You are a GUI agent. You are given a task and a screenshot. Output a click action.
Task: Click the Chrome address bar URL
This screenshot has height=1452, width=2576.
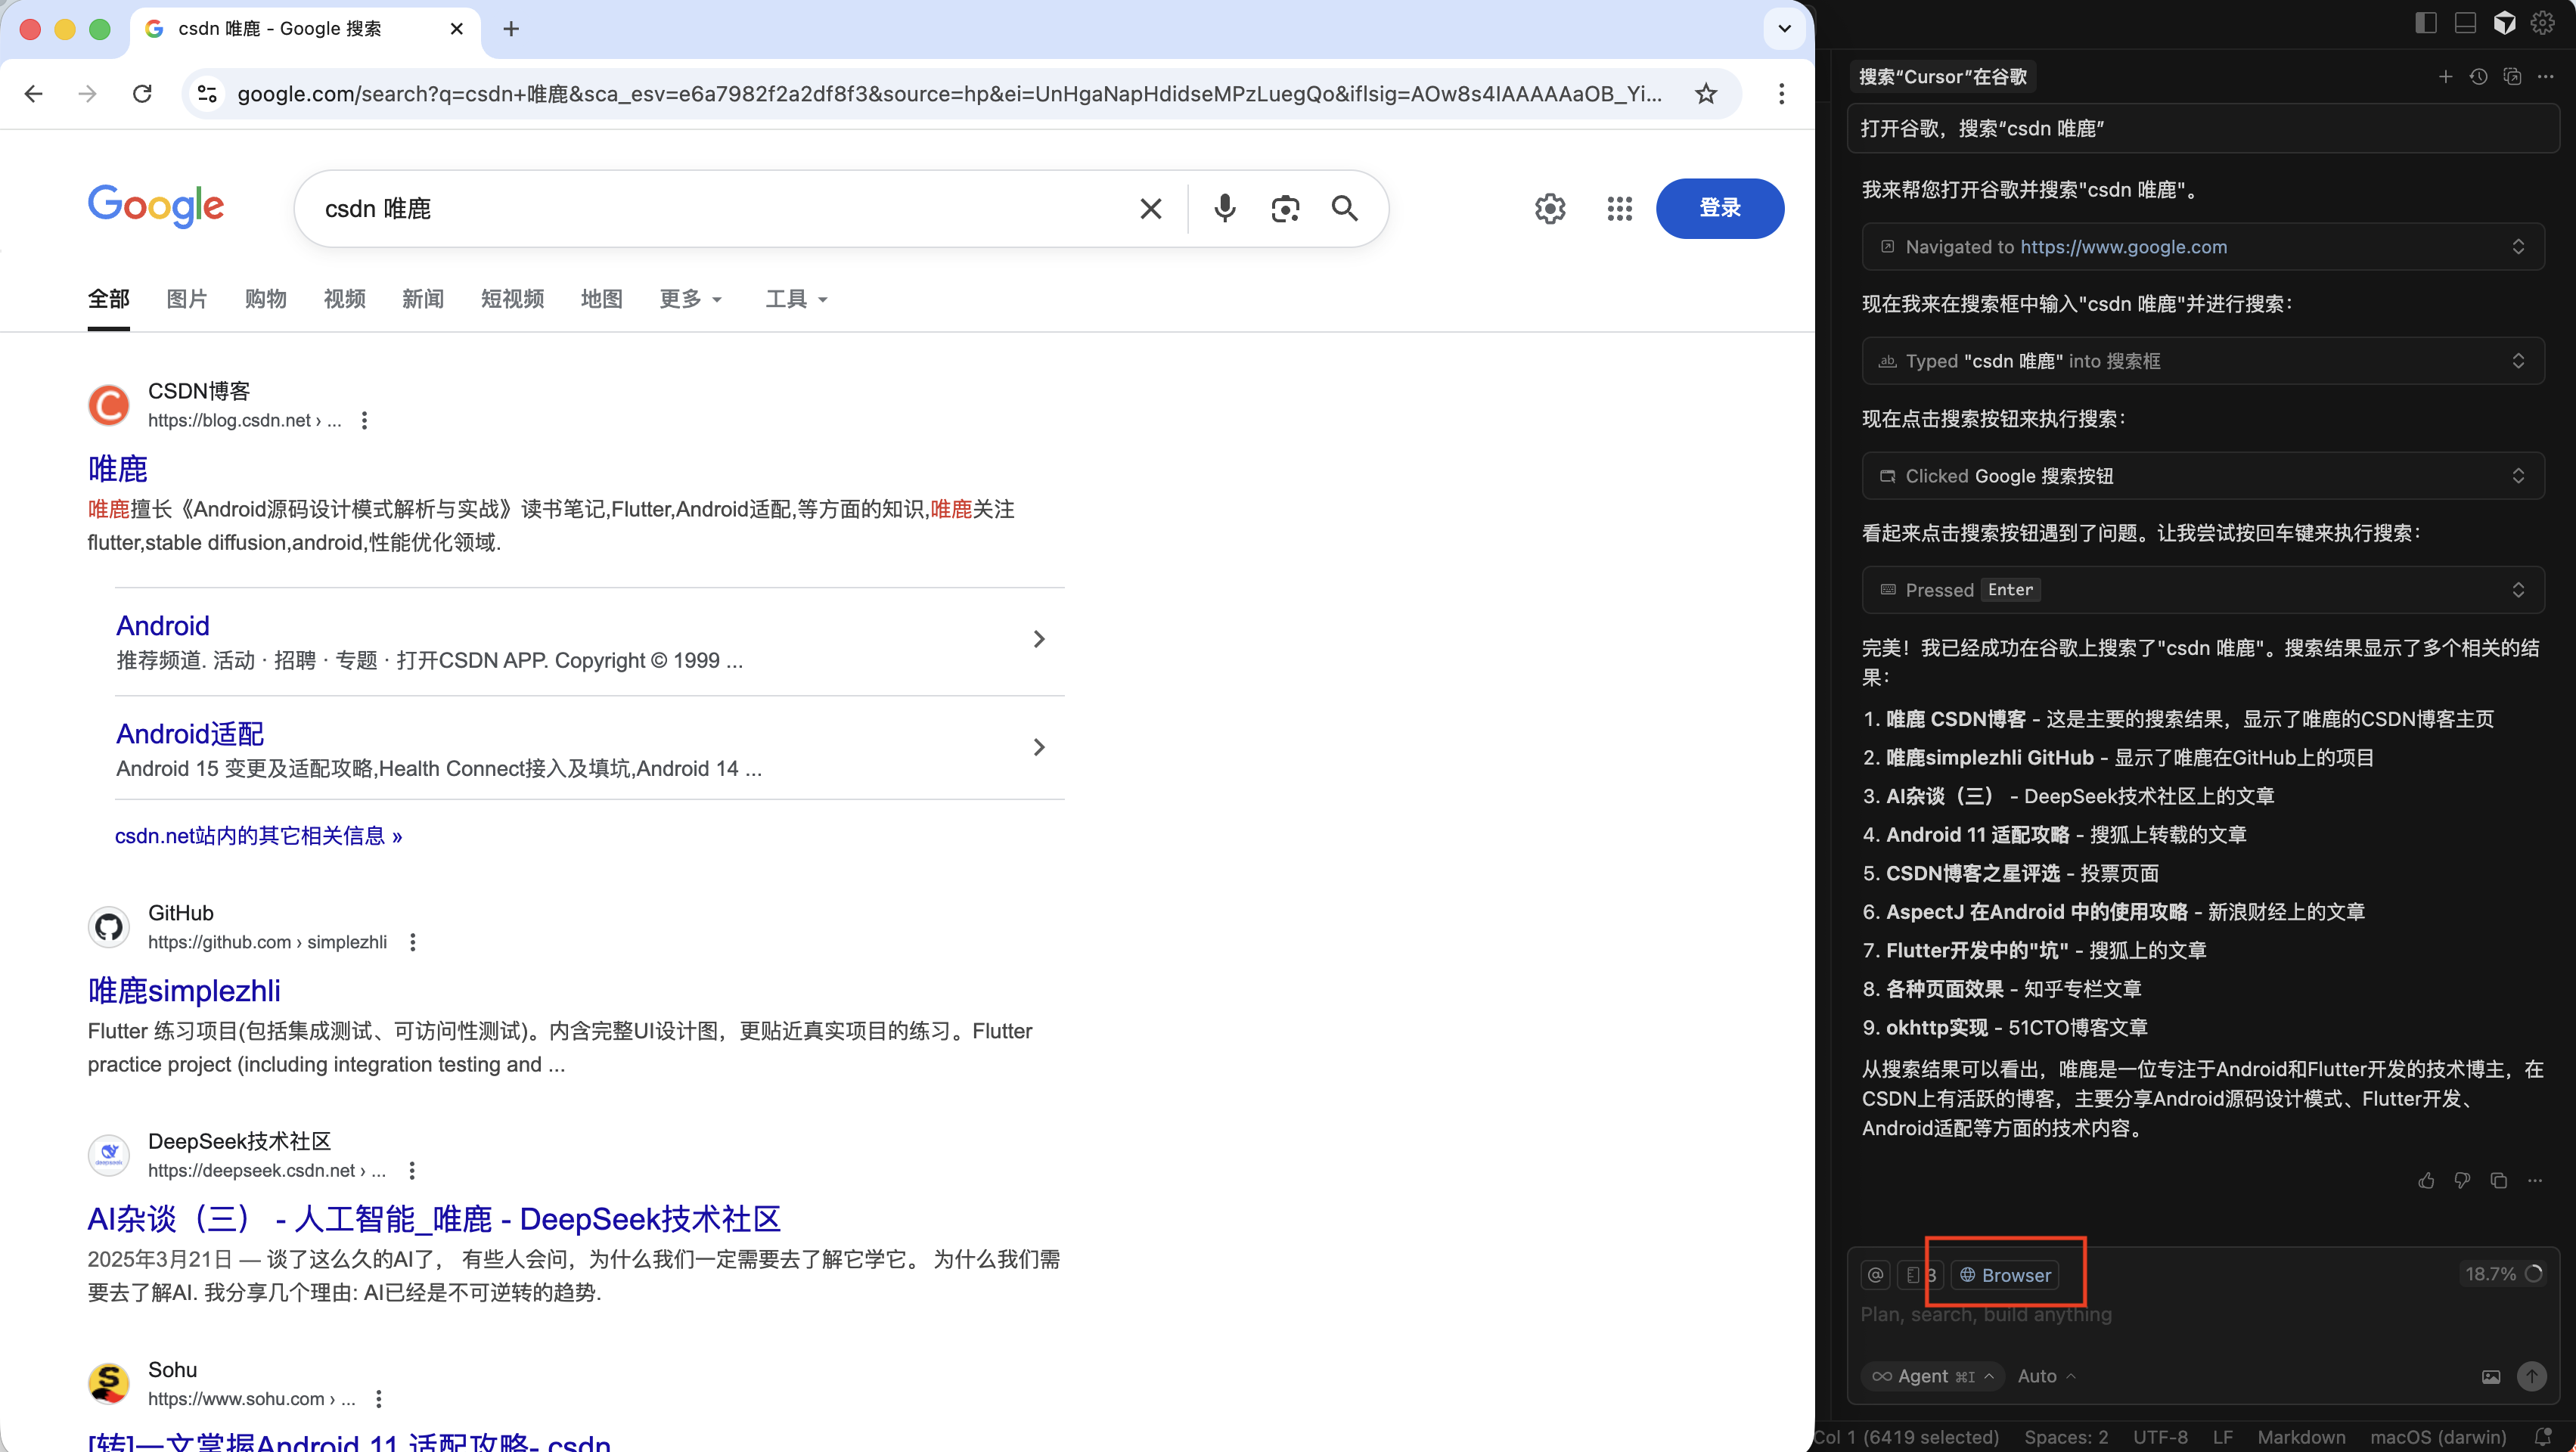949,94
